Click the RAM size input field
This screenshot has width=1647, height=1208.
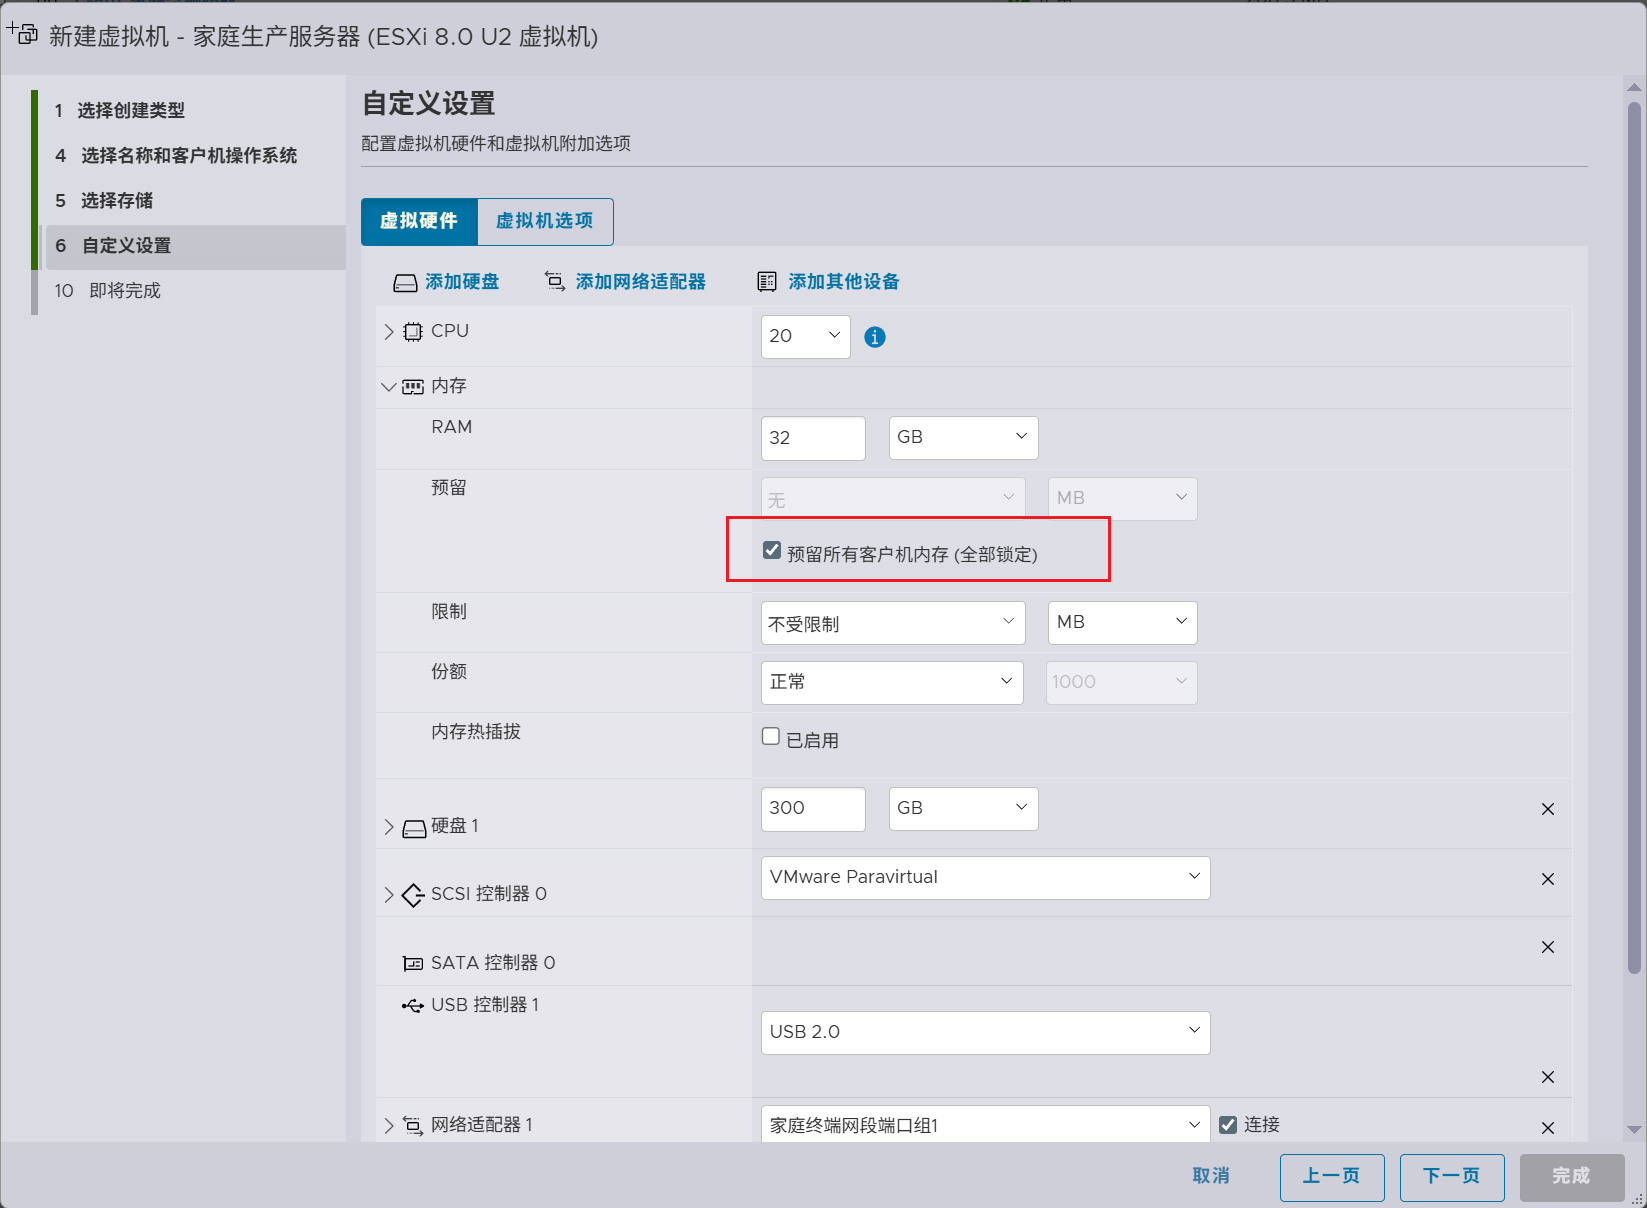[x=812, y=438]
